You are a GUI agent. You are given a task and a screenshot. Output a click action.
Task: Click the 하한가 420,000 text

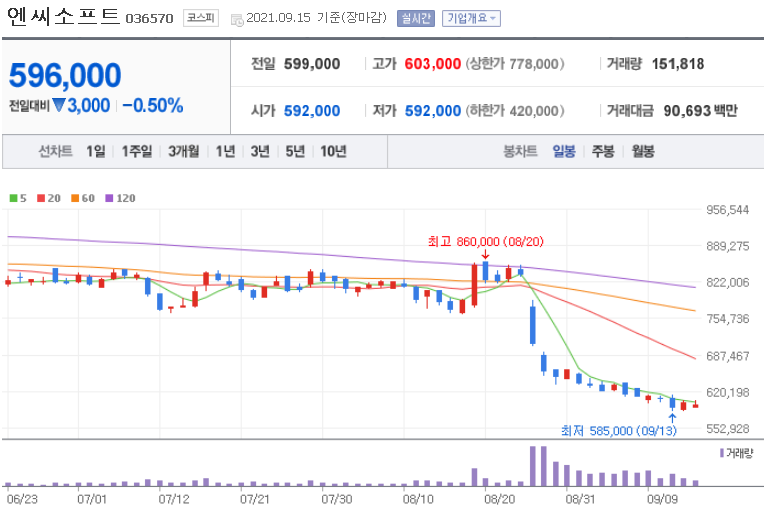click(515, 111)
